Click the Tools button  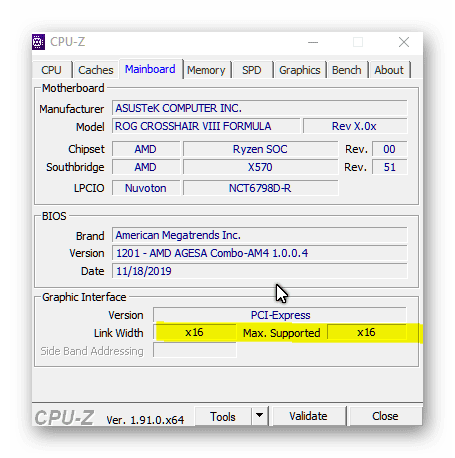223,416
